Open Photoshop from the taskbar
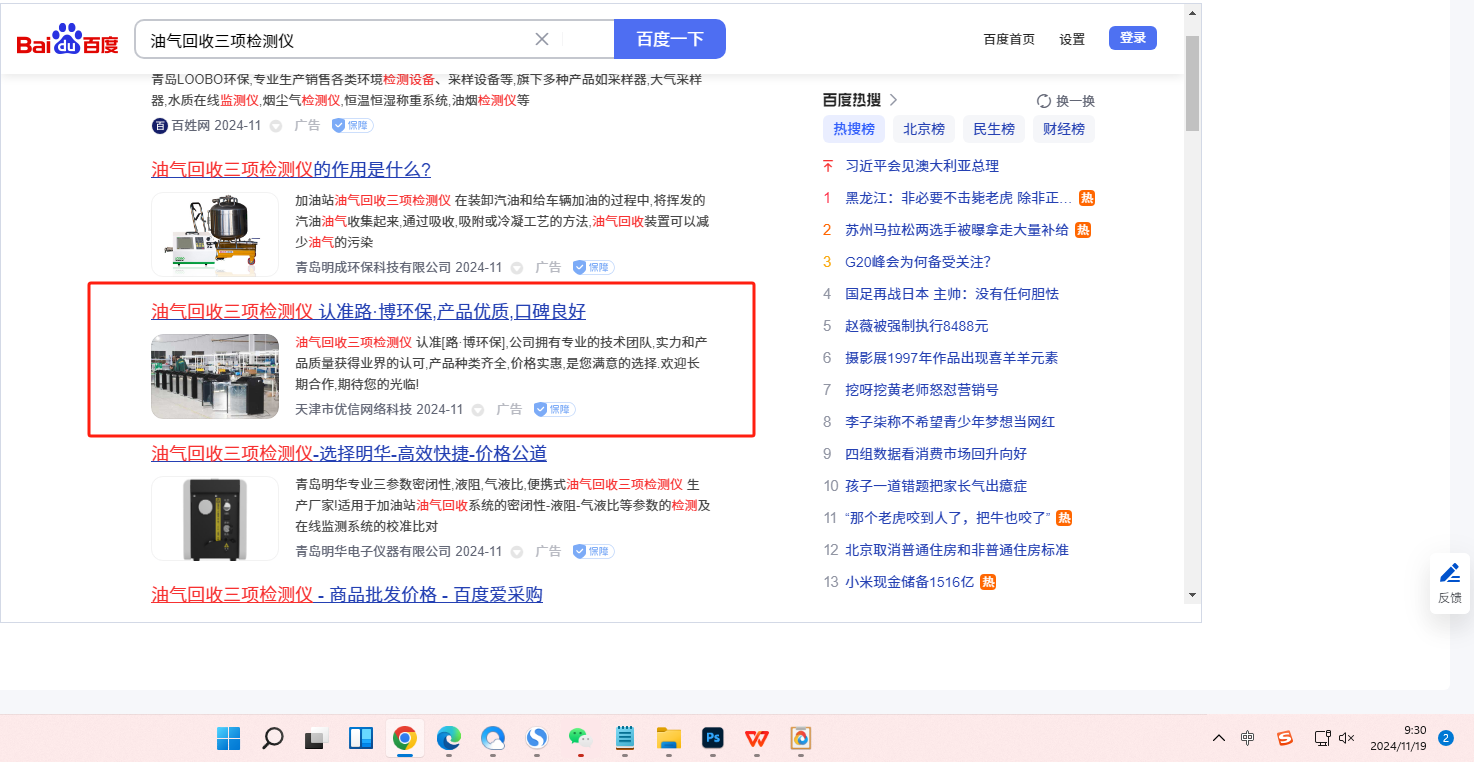Viewport: 1474px width, 762px height. click(x=713, y=739)
